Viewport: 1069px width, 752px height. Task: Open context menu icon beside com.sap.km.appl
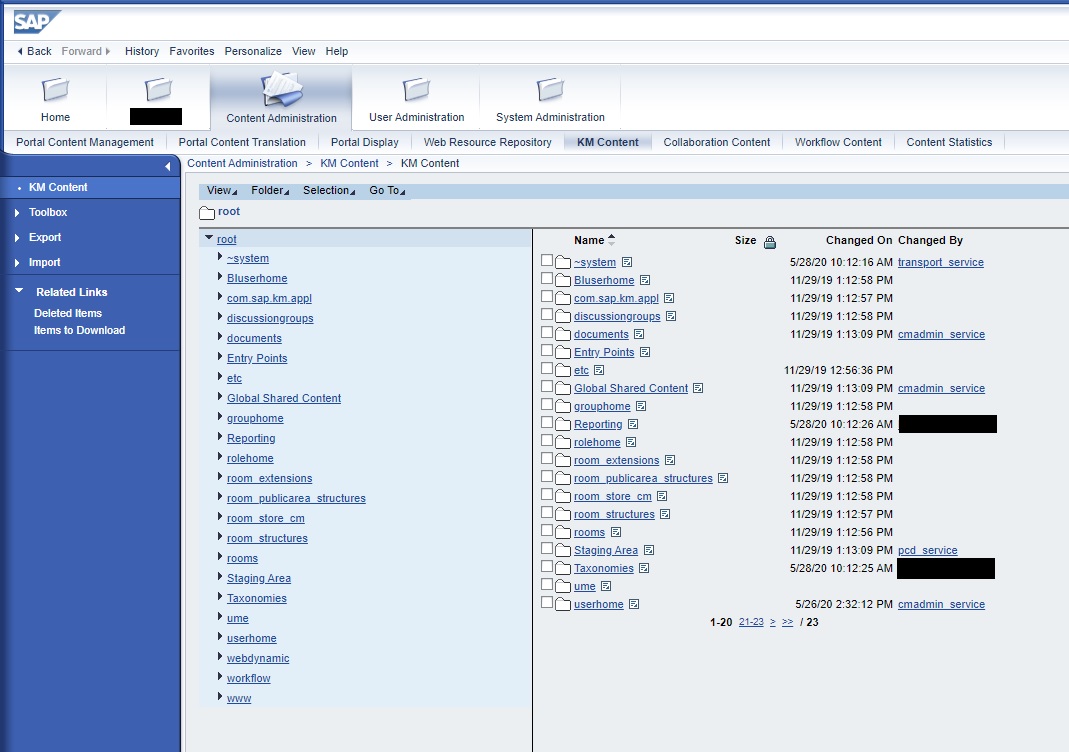click(x=669, y=298)
